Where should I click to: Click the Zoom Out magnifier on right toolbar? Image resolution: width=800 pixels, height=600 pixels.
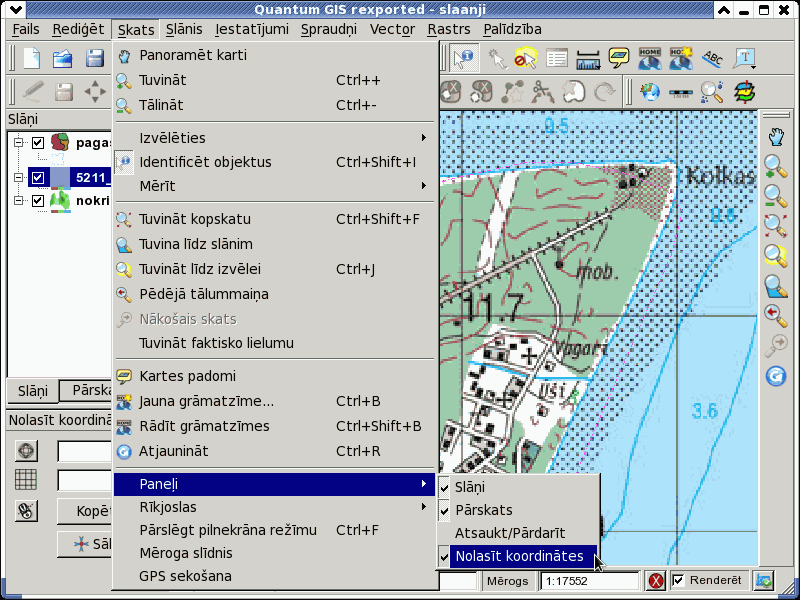(776, 196)
